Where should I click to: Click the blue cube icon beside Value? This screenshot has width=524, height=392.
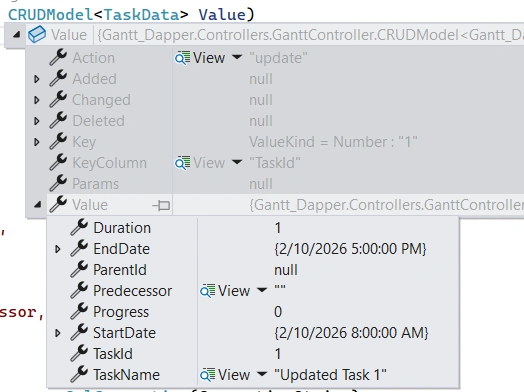click(x=37, y=34)
